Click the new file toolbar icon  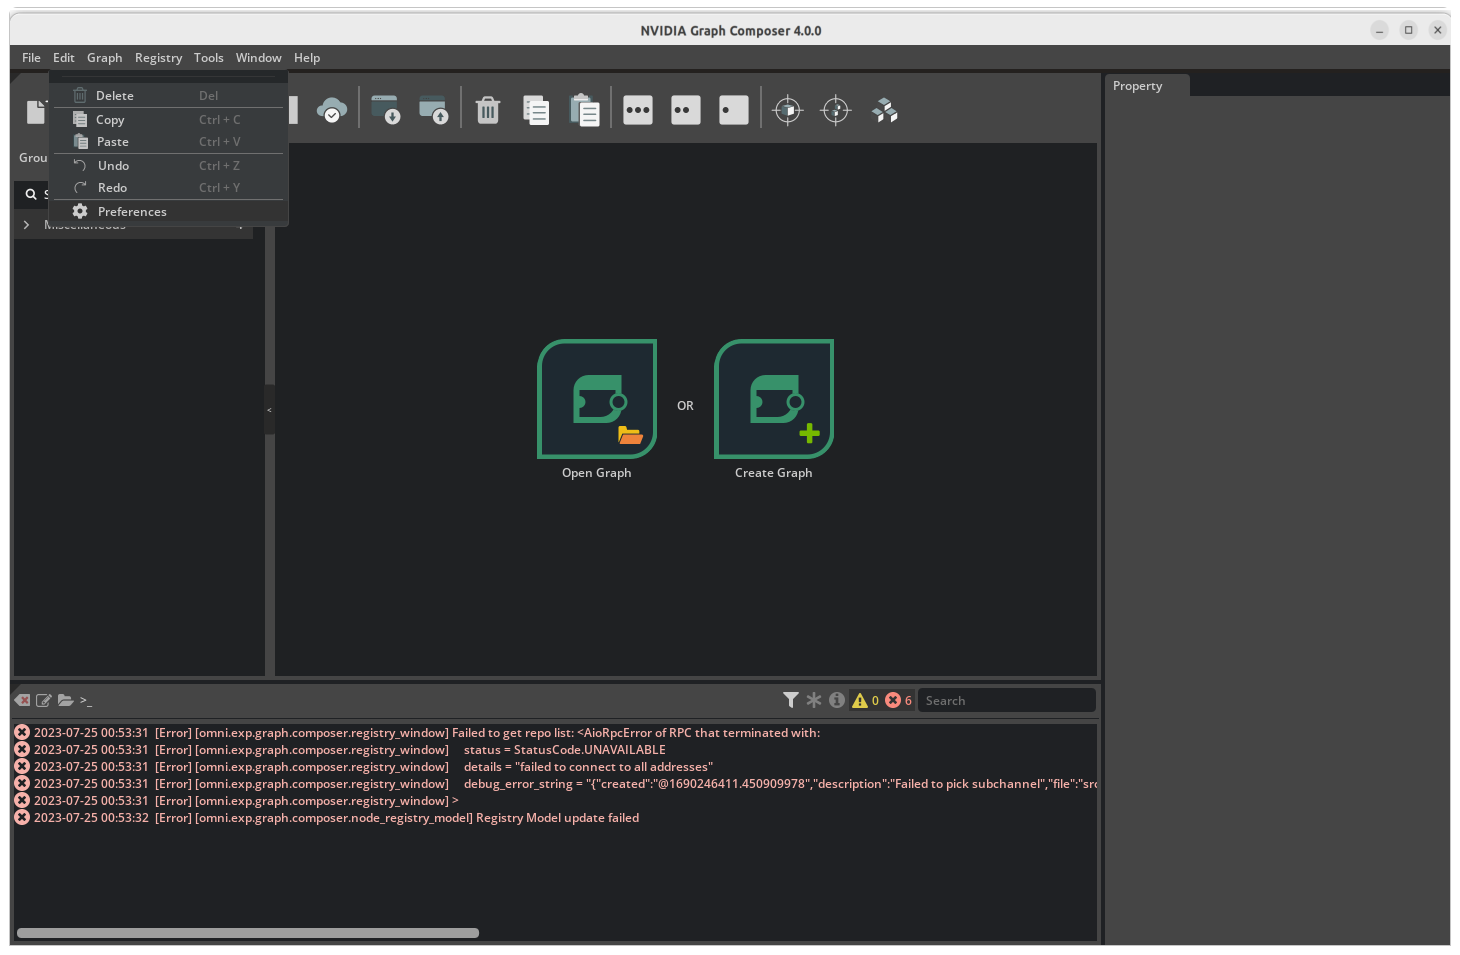click(x=37, y=110)
